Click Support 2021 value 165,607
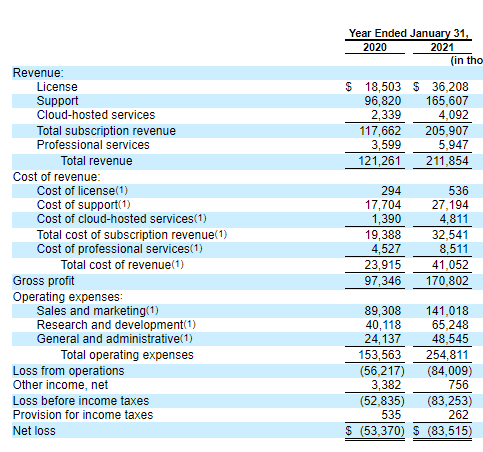Viewport: 483px width, 452px height. tap(447, 101)
